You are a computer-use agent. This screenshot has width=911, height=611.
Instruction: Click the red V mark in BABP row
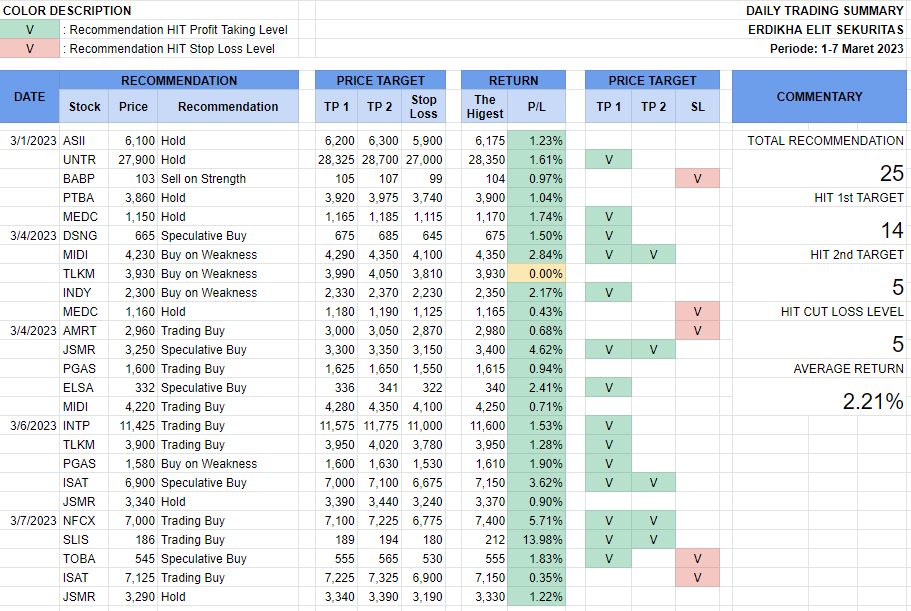[697, 179]
